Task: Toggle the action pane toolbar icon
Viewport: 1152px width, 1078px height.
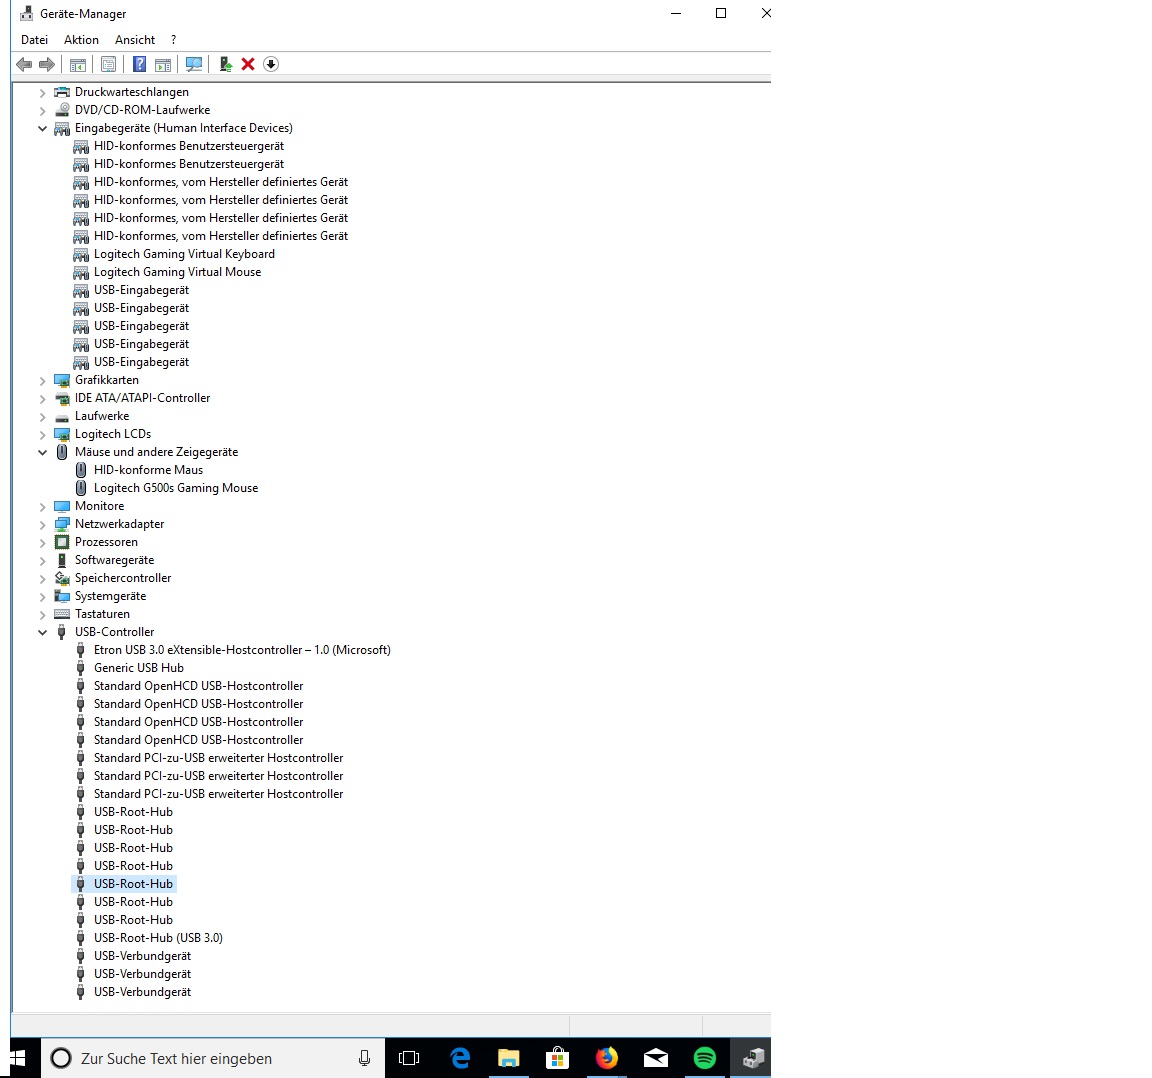Action: pos(163,65)
